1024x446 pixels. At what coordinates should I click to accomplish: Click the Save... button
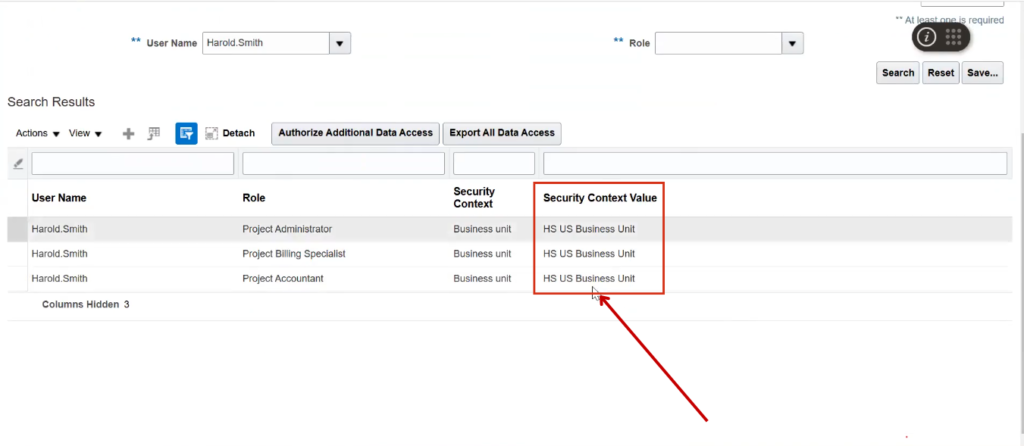coord(982,73)
